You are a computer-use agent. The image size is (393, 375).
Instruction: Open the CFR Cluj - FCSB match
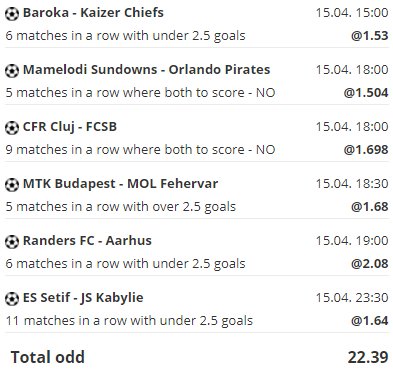(x=70, y=127)
